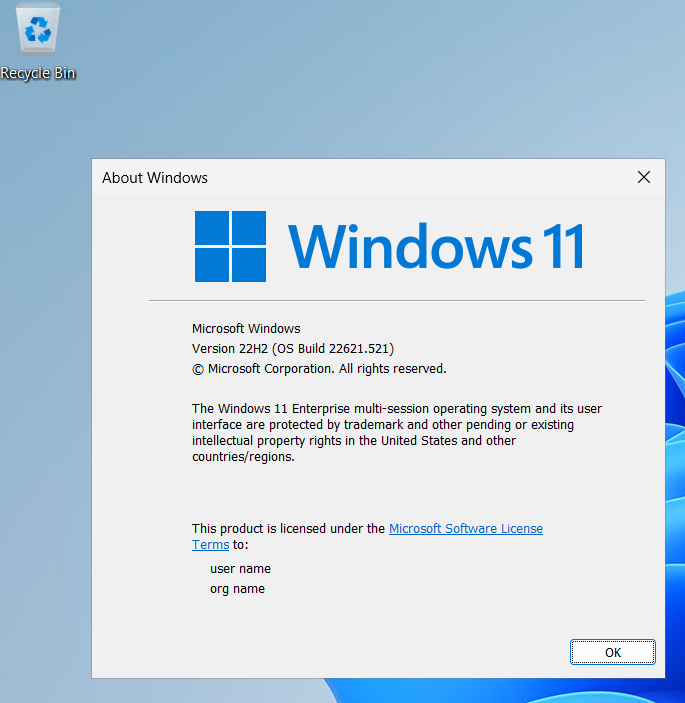Click the Microsoft Corporation copyright line

pos(319,369)
